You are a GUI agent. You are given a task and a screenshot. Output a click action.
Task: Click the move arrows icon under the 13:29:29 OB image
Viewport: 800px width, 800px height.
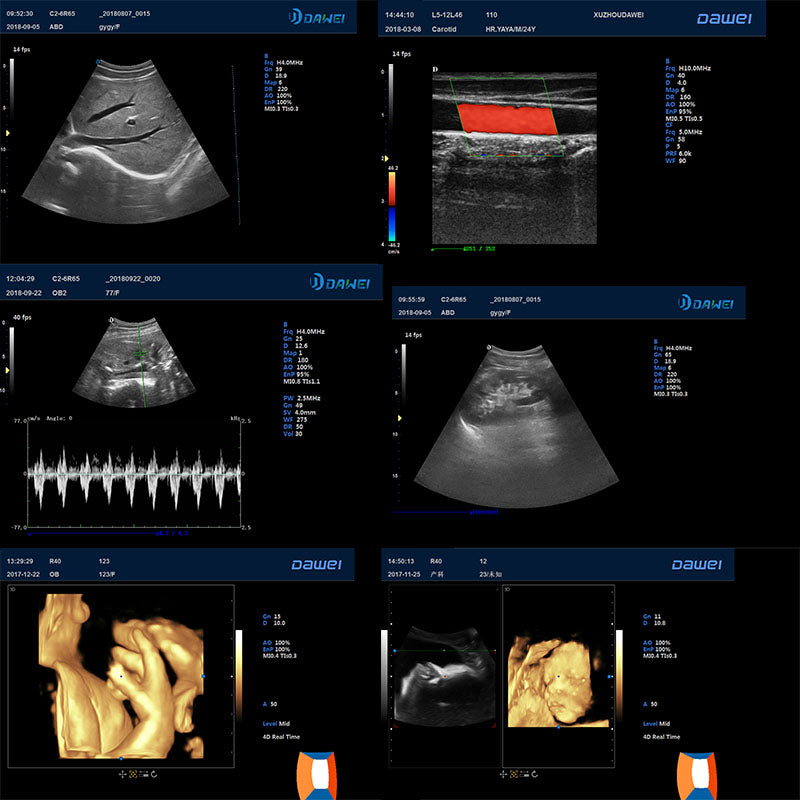(x=122, y=774)
